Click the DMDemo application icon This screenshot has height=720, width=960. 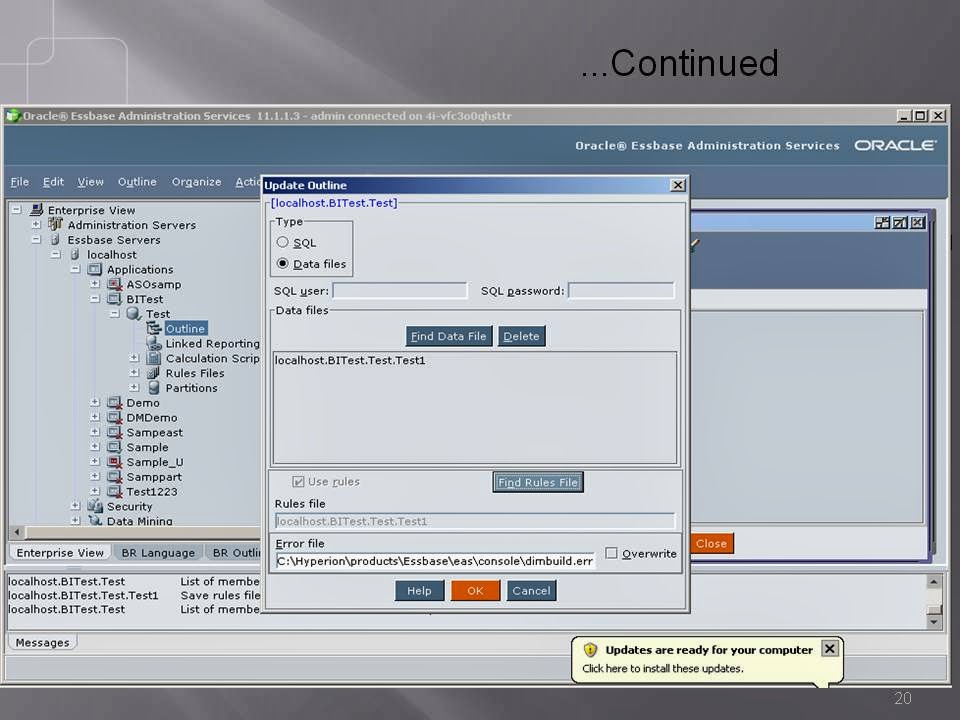(x=114, y=418)
